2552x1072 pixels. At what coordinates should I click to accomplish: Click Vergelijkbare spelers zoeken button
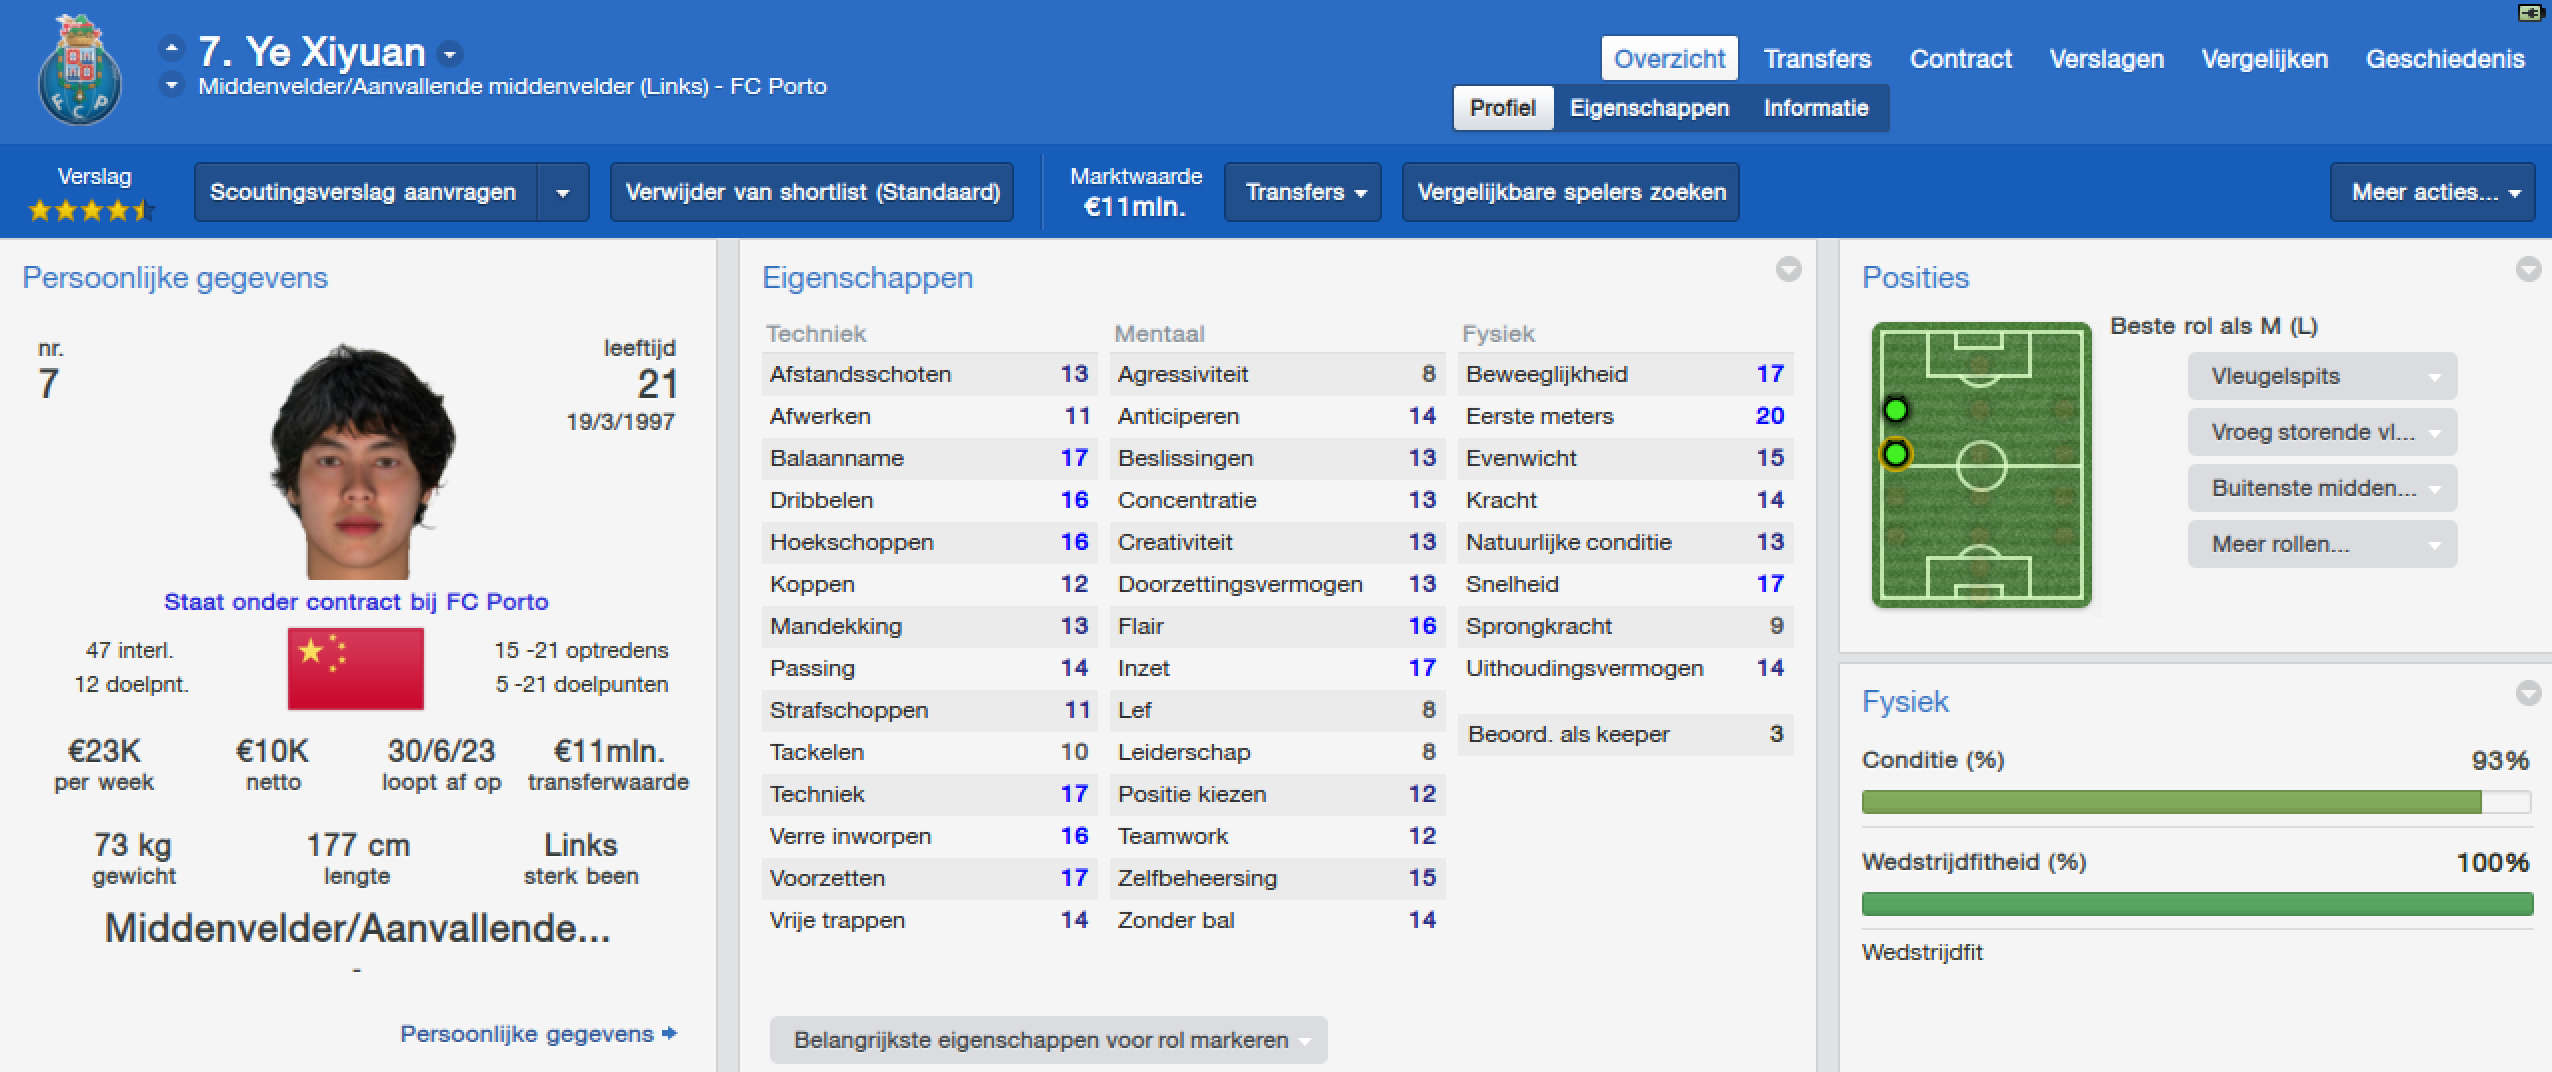(x=1571, y=192)
